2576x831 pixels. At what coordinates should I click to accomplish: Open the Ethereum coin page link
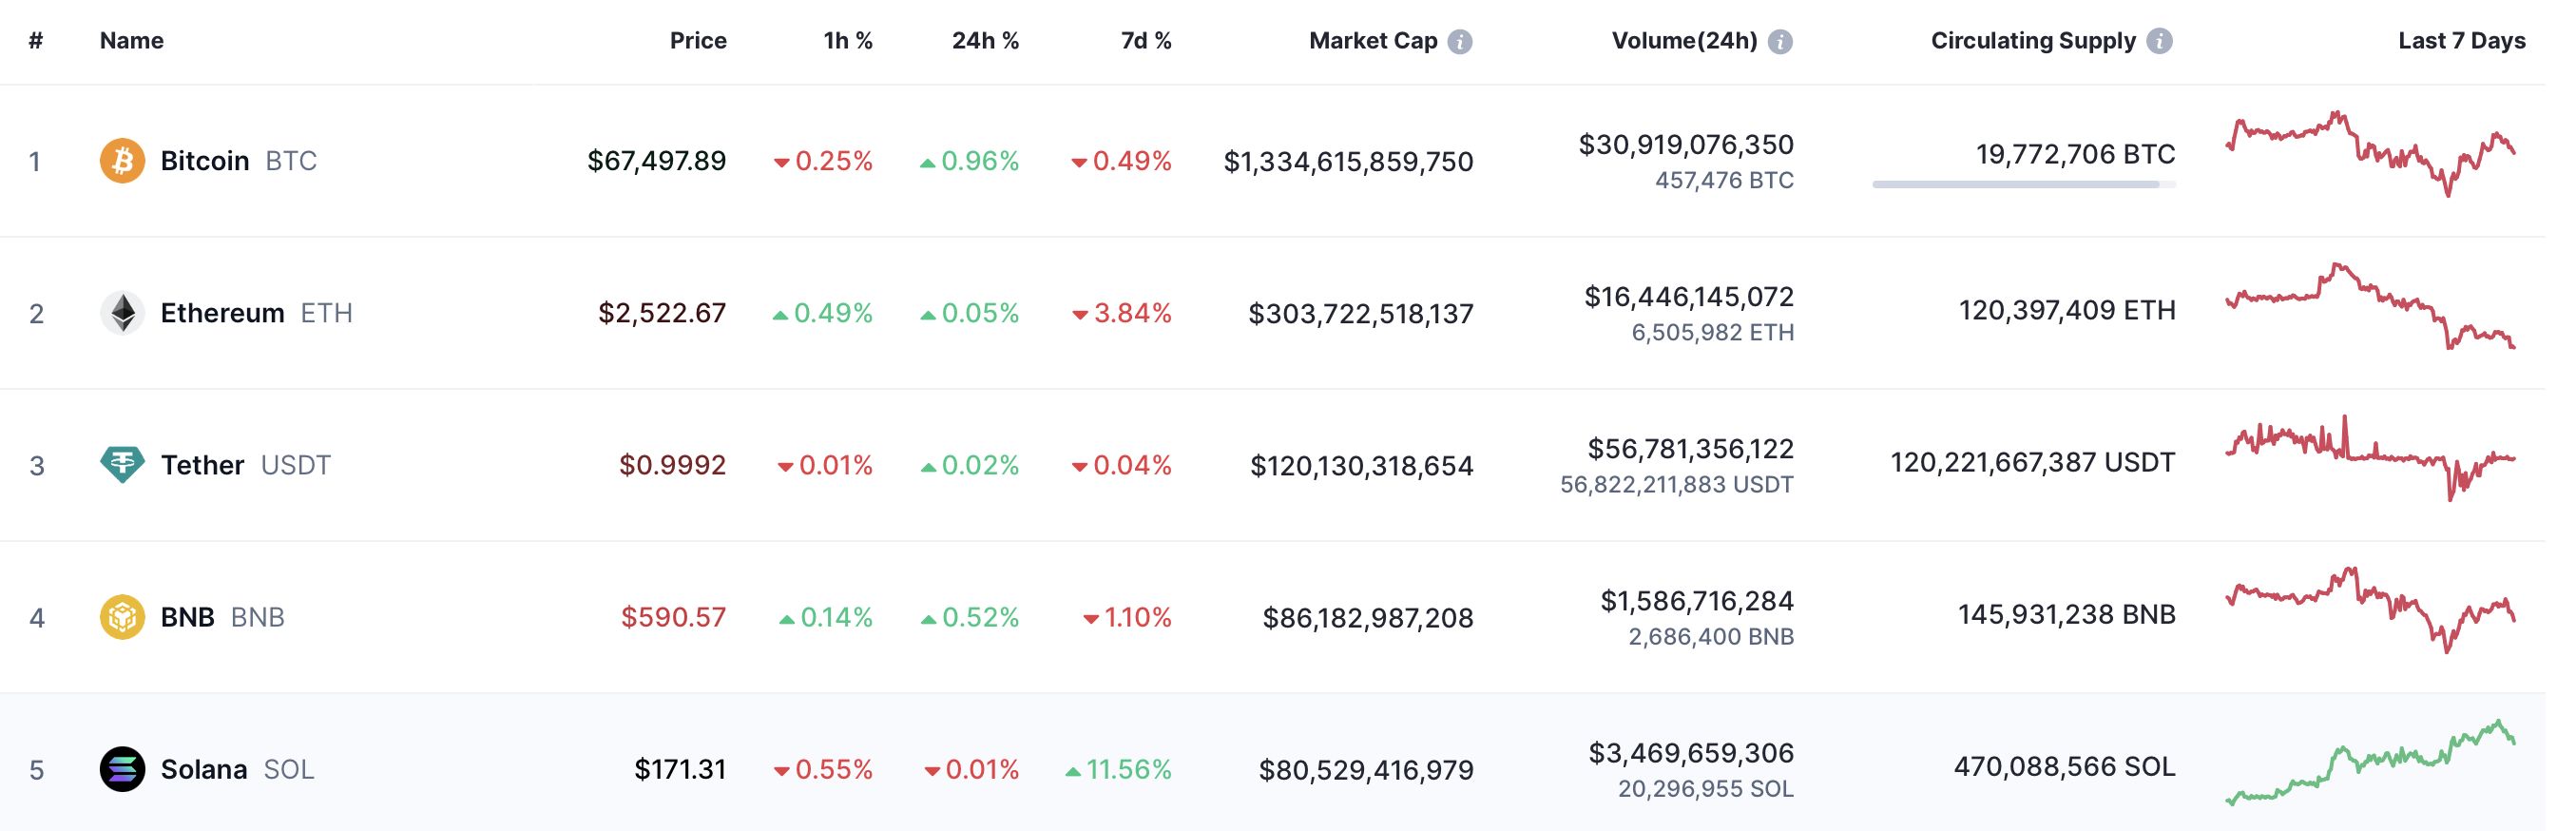(x=222, y=313)
